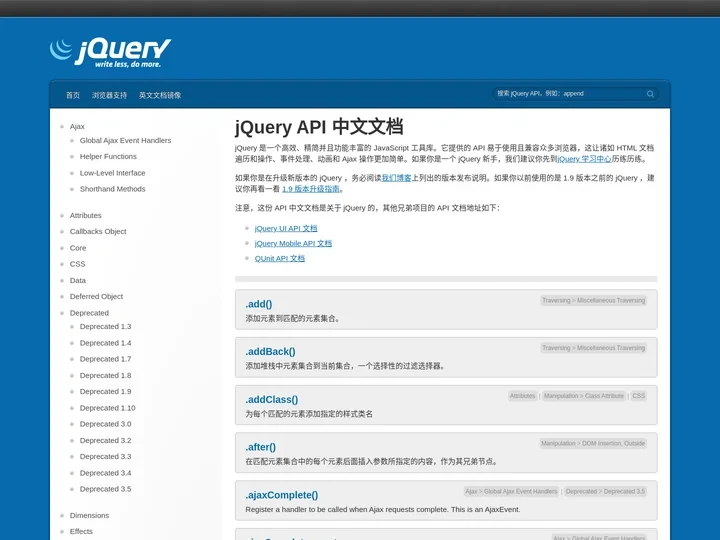The image size is (720, 540).
Task: Open Deprecated 3.4 sidebar link
Action: [105, 473]
